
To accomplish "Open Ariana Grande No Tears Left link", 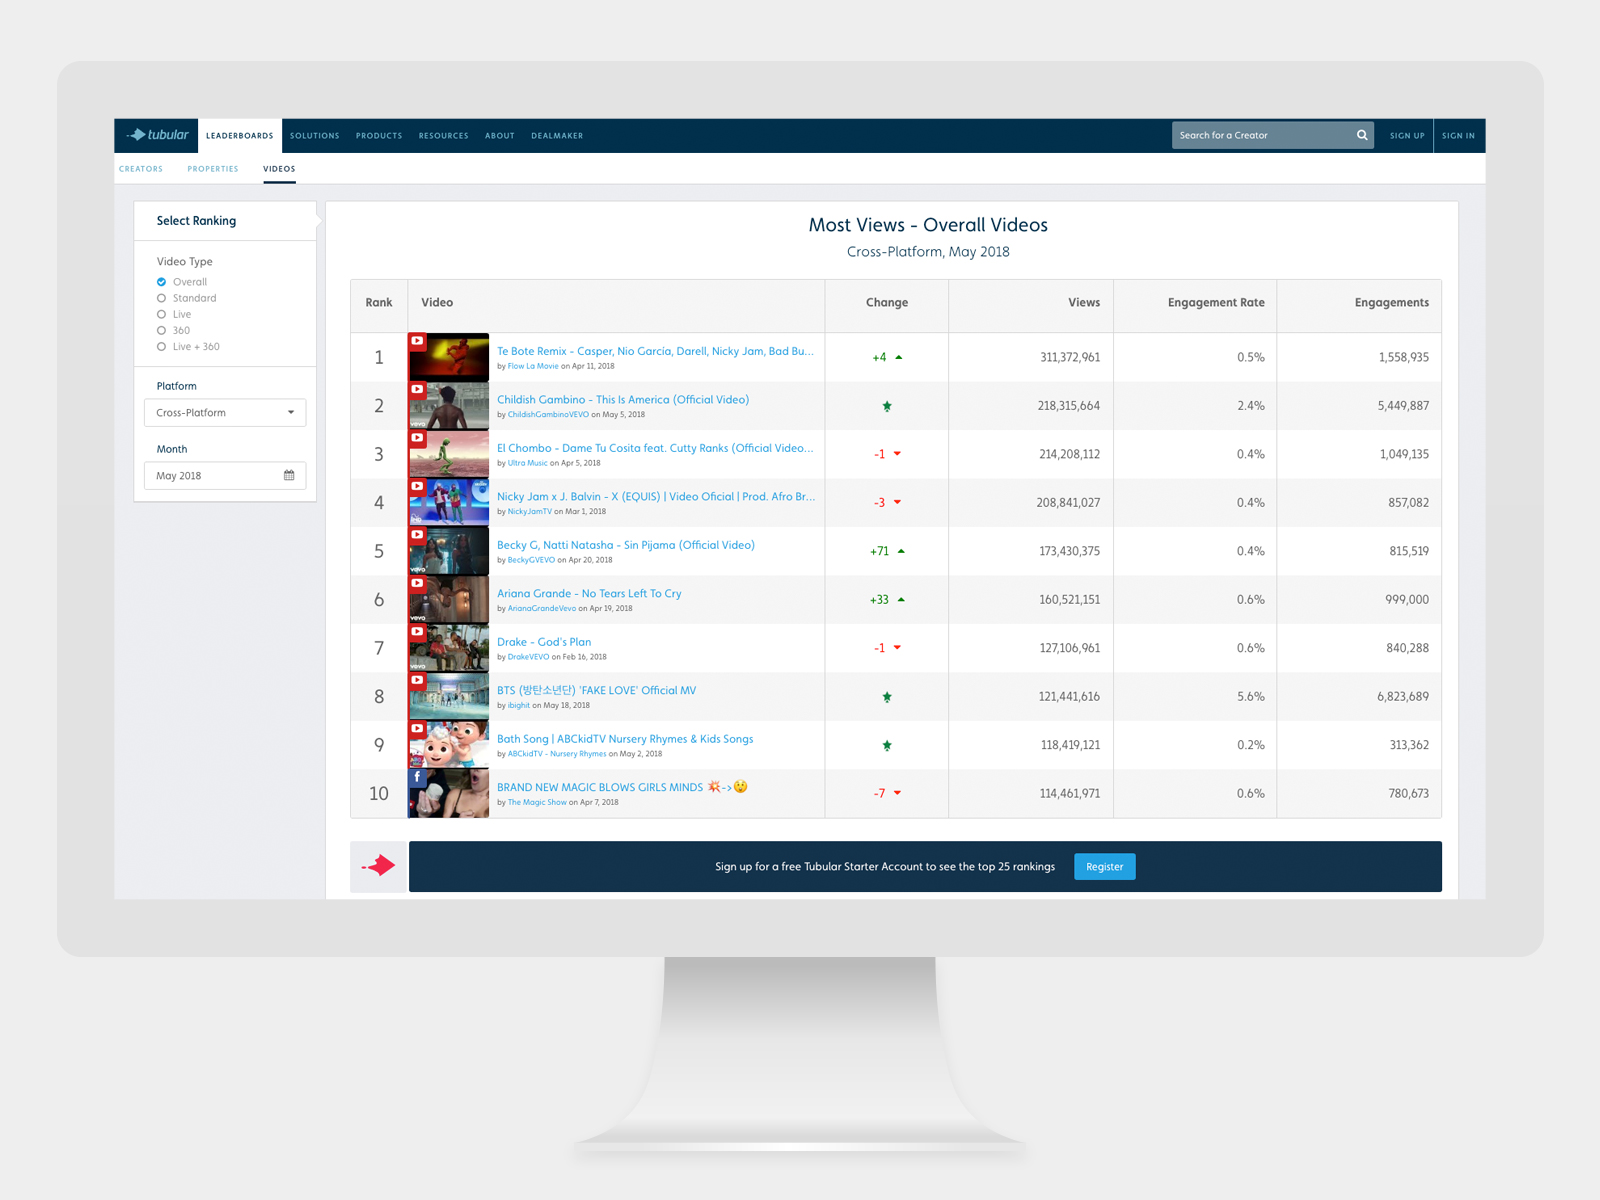I will (589, 593).
